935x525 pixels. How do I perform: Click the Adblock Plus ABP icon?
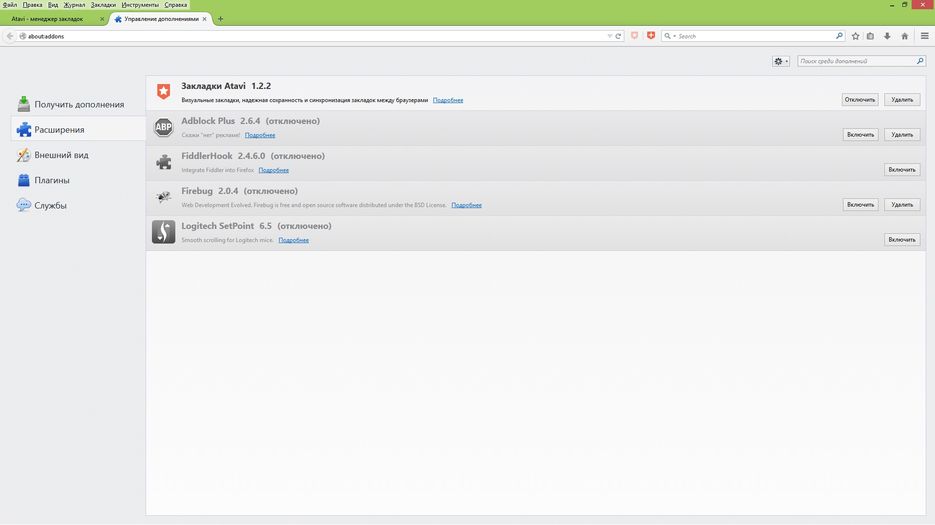coord(163,127)
